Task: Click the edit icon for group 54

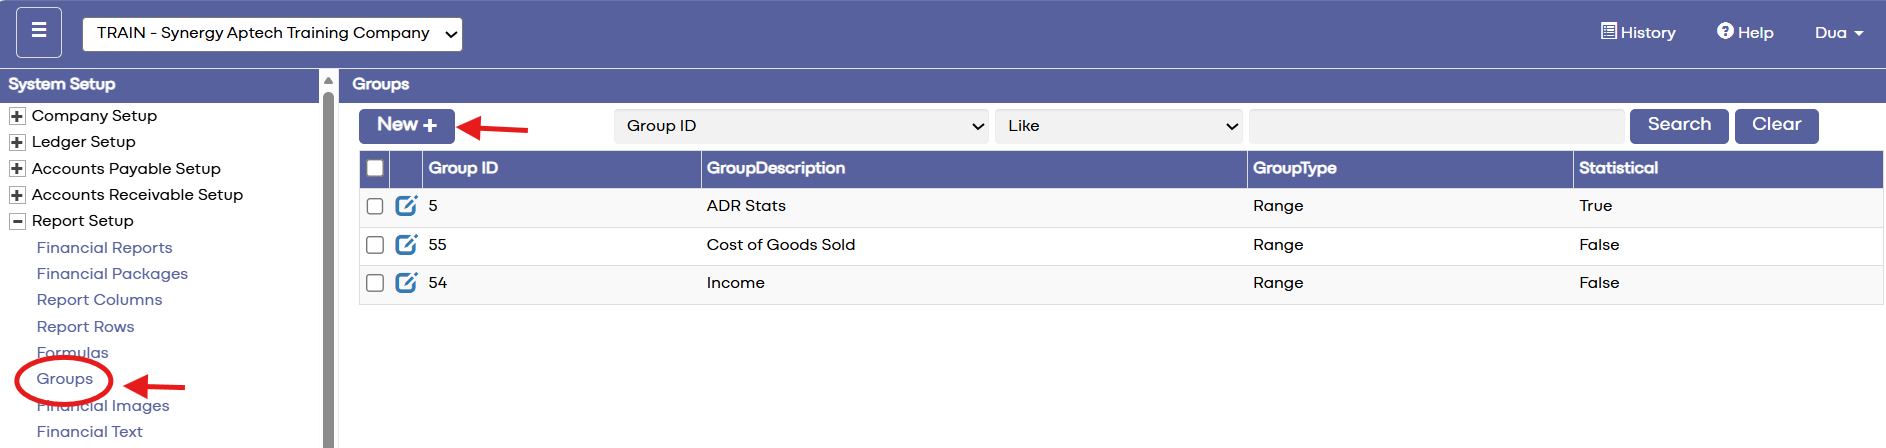Action: (406, 283)
